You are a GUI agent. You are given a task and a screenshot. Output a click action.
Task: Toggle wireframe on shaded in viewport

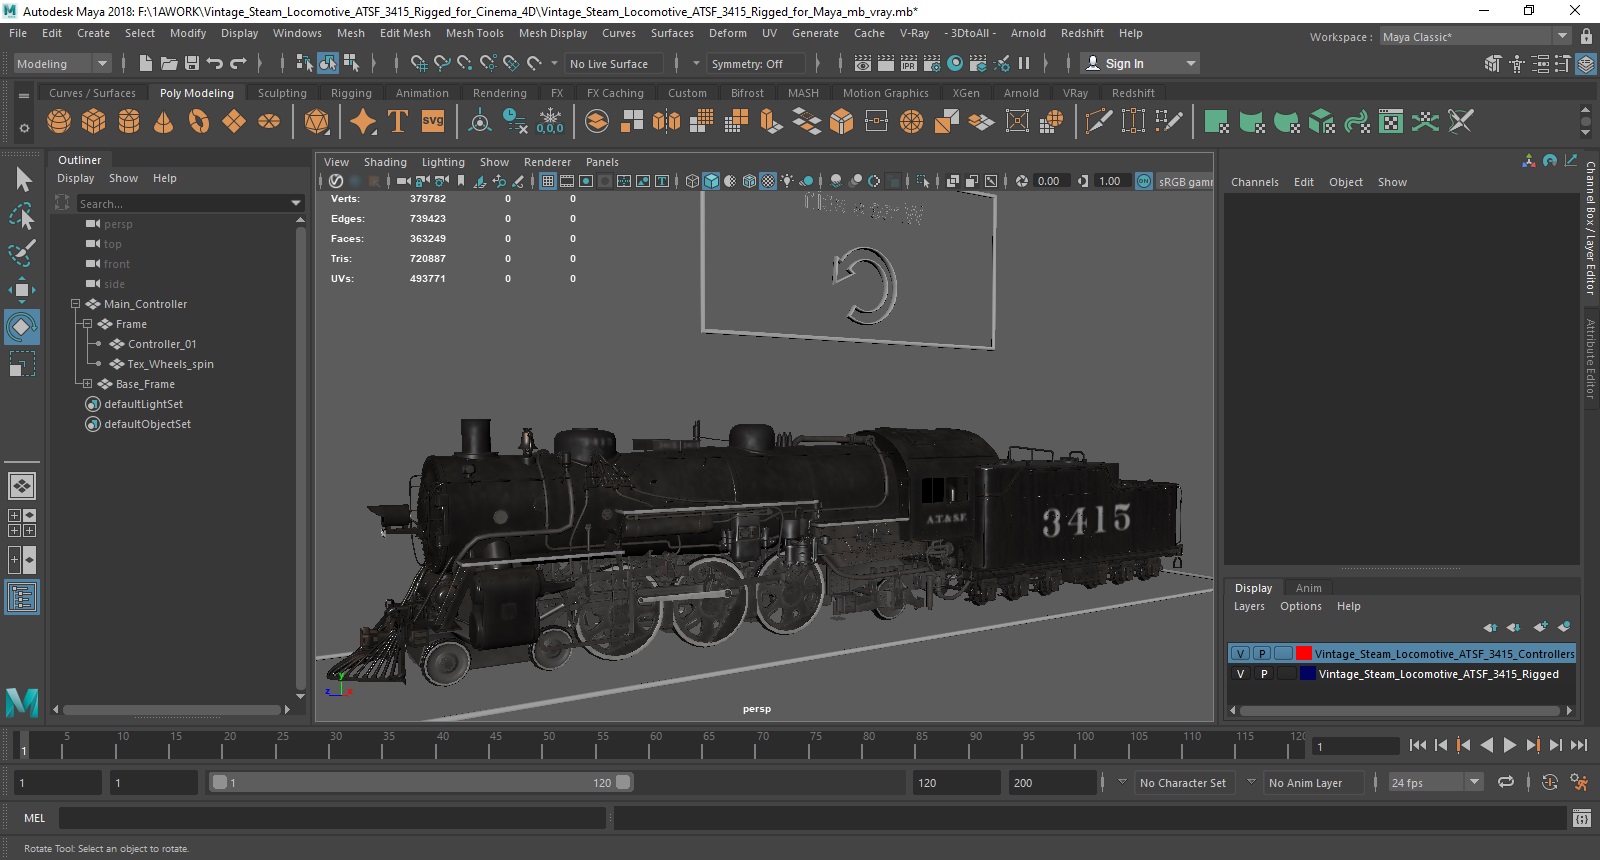[749, 181]
